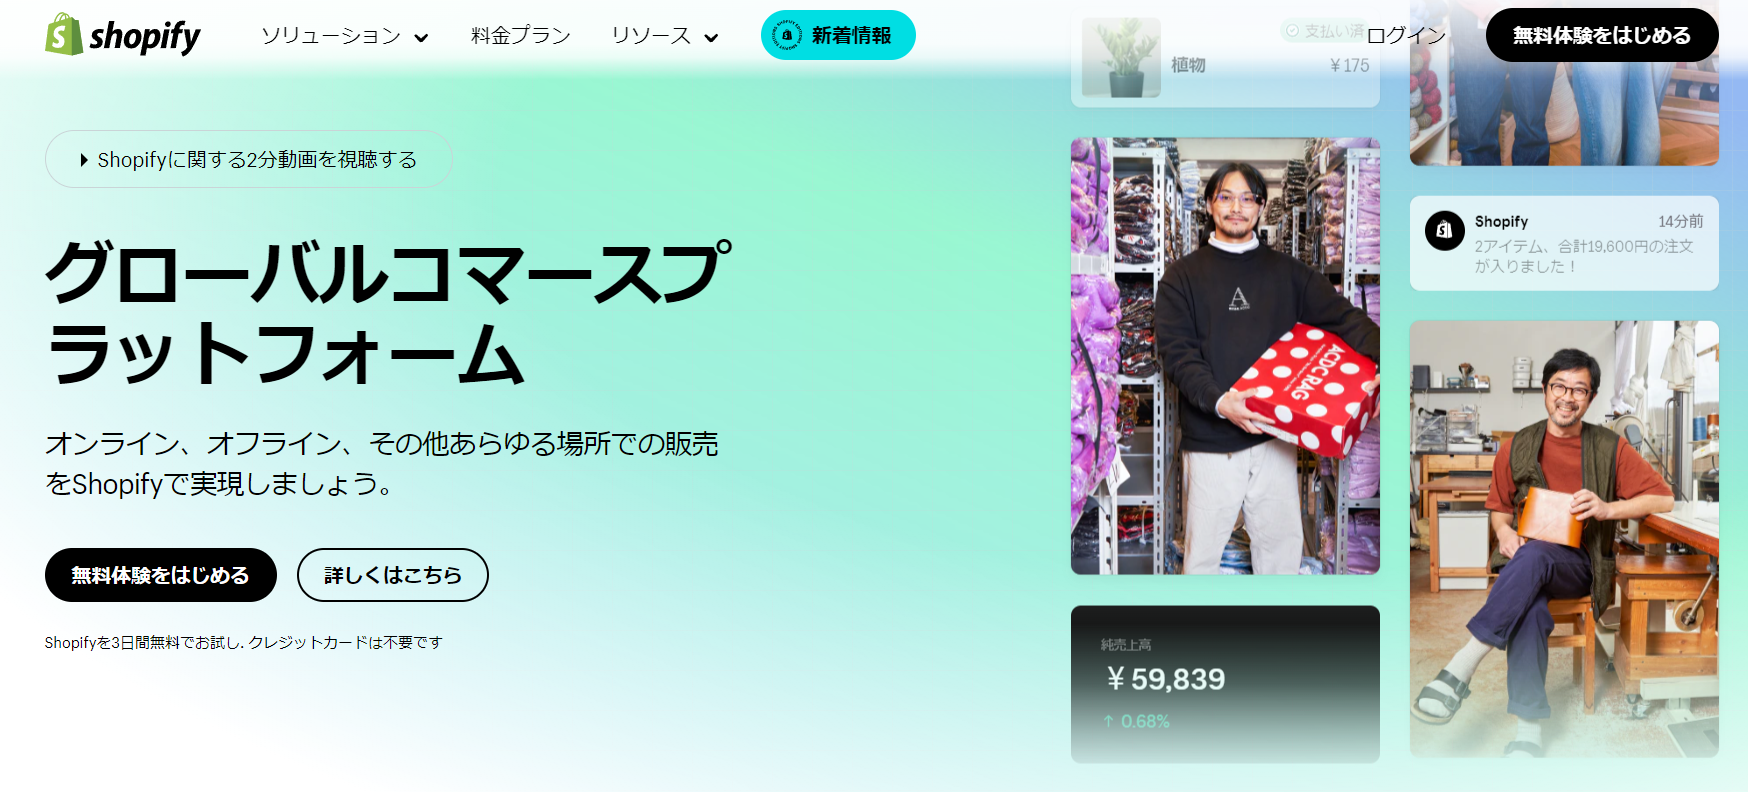Viewport: 1748px width, 792px height.
Task: Click the circular badge icon in 新着情報
Action: (x=787, y=35)
